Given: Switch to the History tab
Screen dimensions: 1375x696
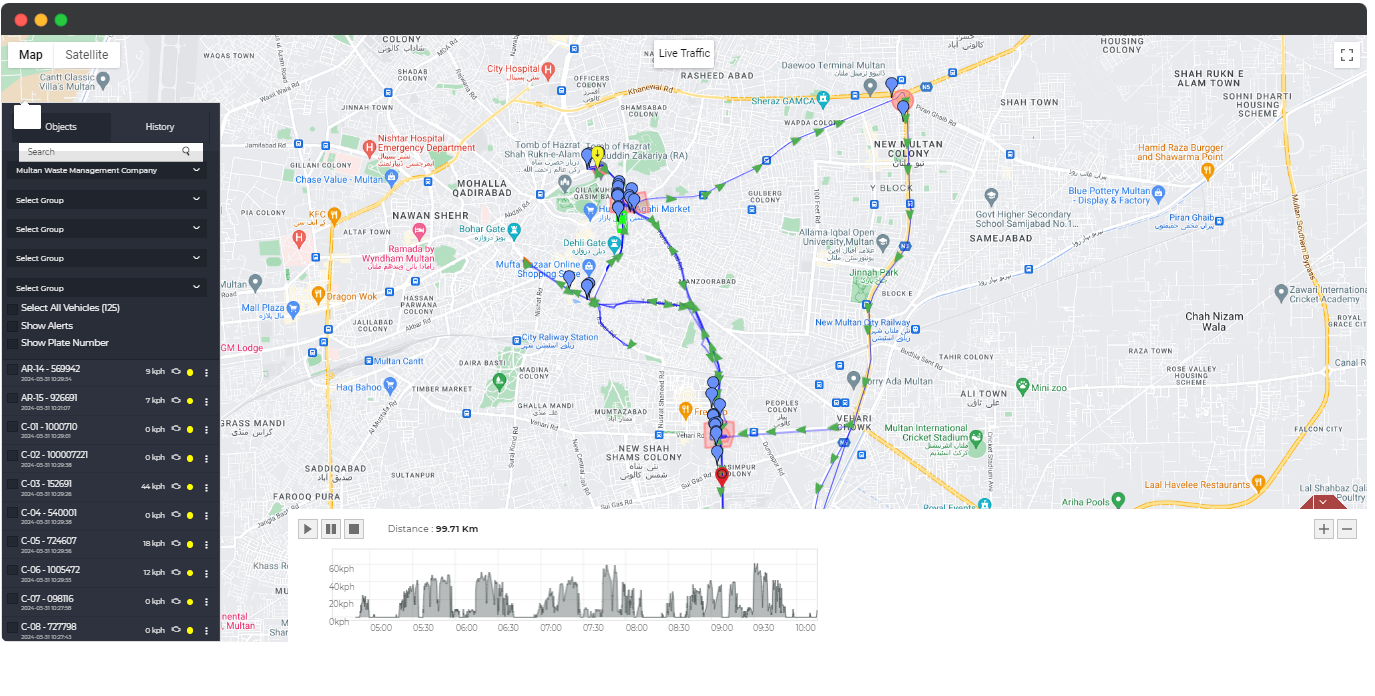Looking at the screenshot, I should [x=160, y=127].
